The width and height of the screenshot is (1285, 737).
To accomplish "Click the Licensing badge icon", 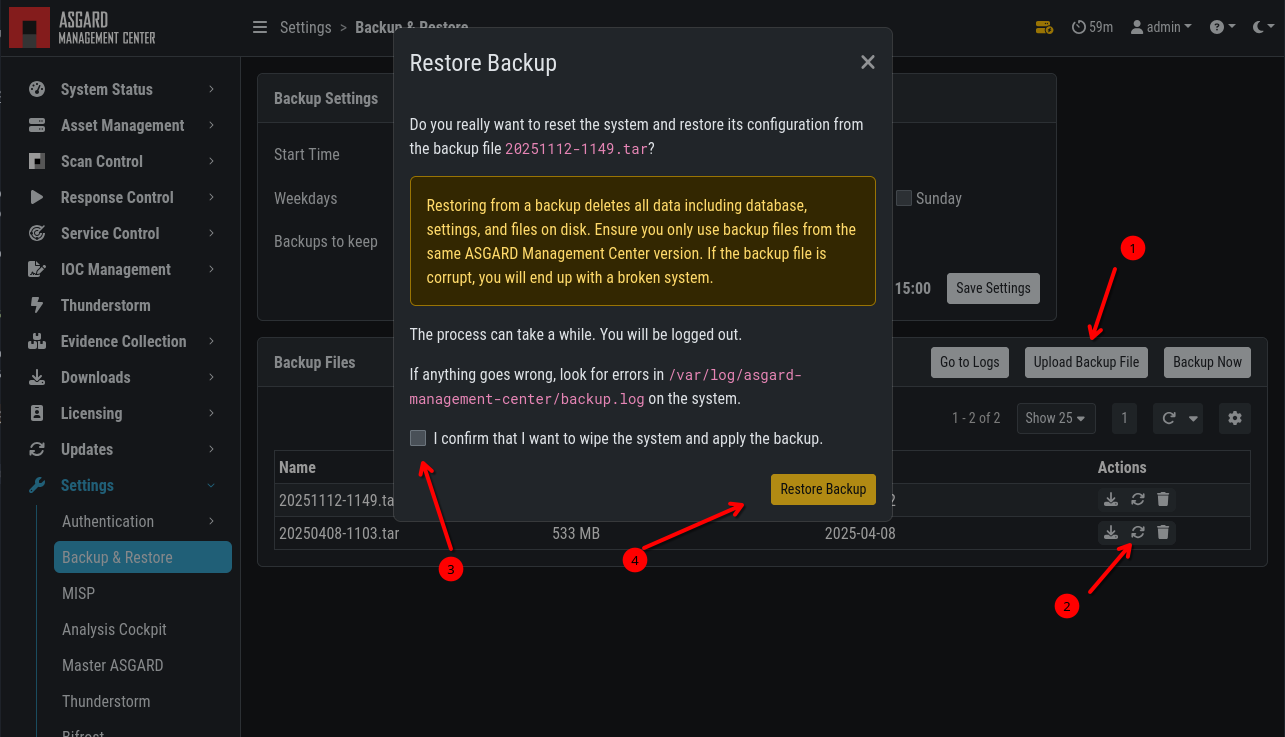I will tap(37, 413).
